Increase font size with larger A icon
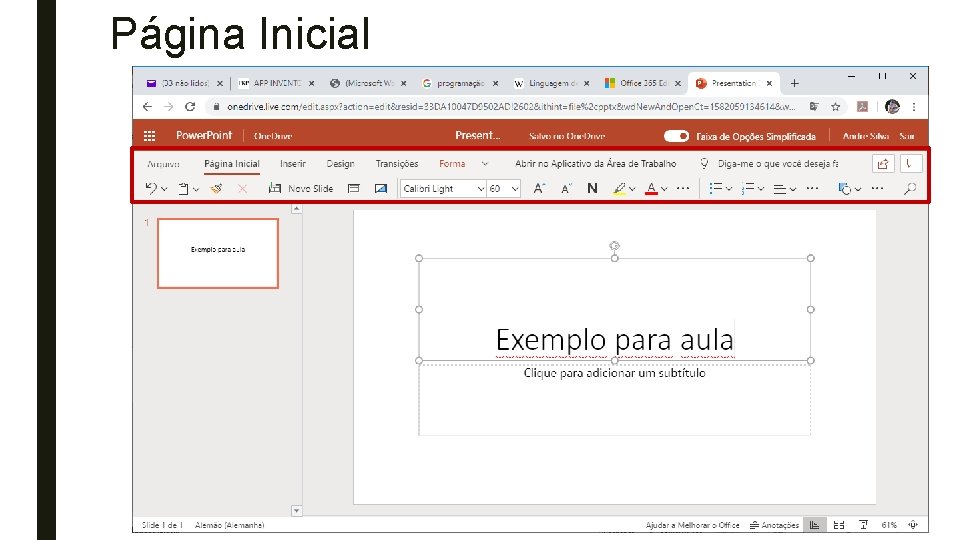This screenshot has height=540, width=960. 539,189
